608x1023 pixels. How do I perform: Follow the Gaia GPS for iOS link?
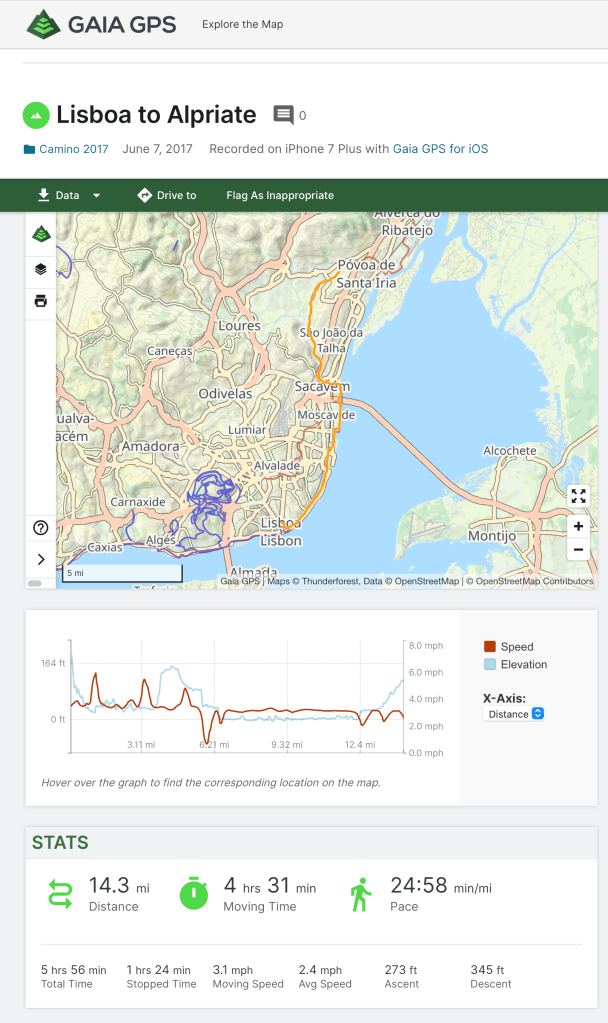click(x=440, y=149)
